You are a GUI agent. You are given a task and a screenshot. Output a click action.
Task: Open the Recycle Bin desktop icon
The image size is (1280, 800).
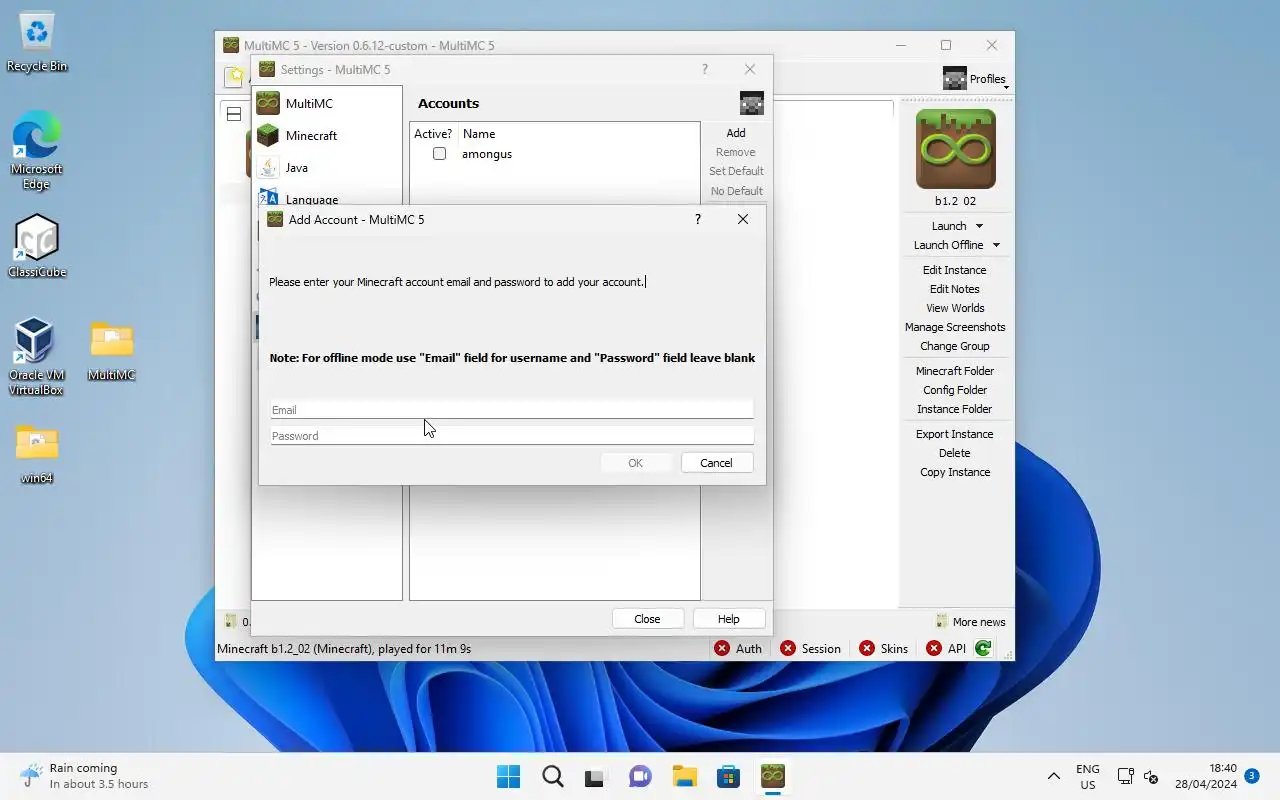[x=37, y=42]
